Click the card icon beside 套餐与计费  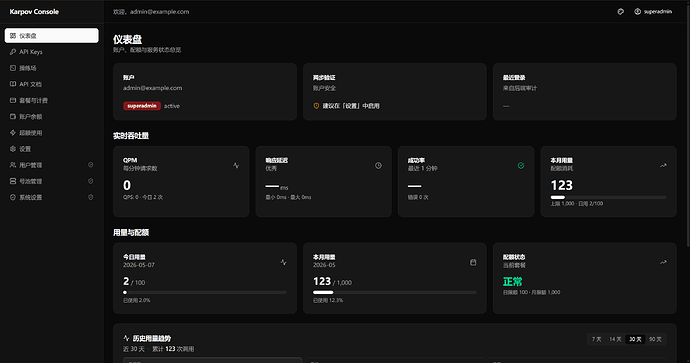point(13,100)
